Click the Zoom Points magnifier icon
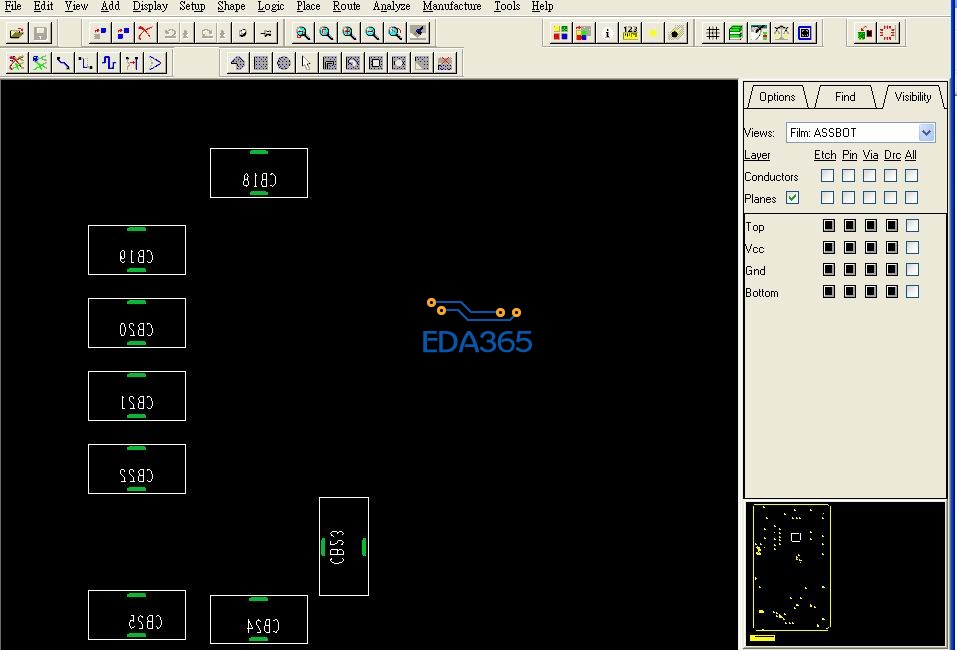The height and width of the screenshot is (650, 957). tap(302, 33)
